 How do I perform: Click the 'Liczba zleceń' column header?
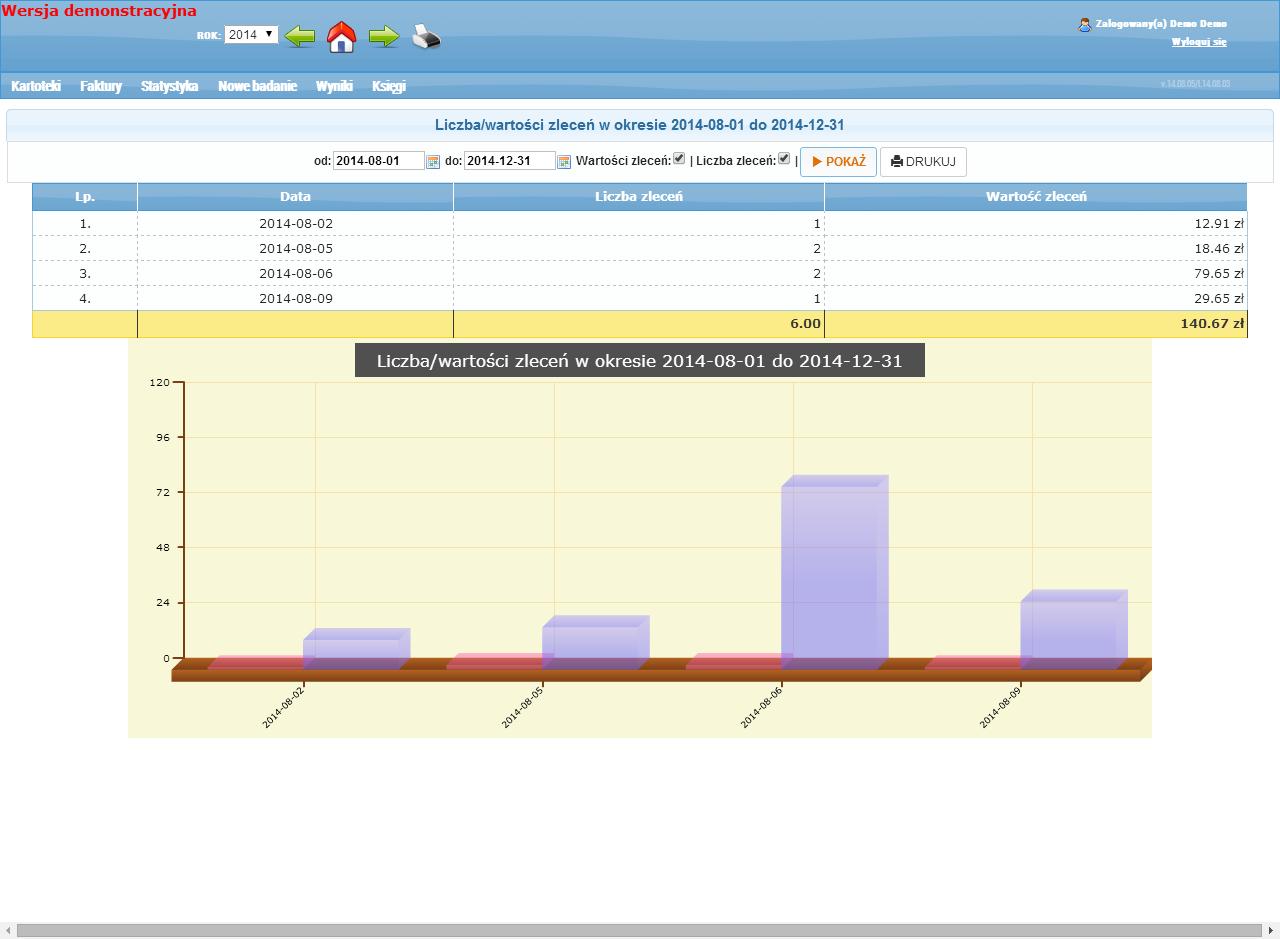coord(639,197)
